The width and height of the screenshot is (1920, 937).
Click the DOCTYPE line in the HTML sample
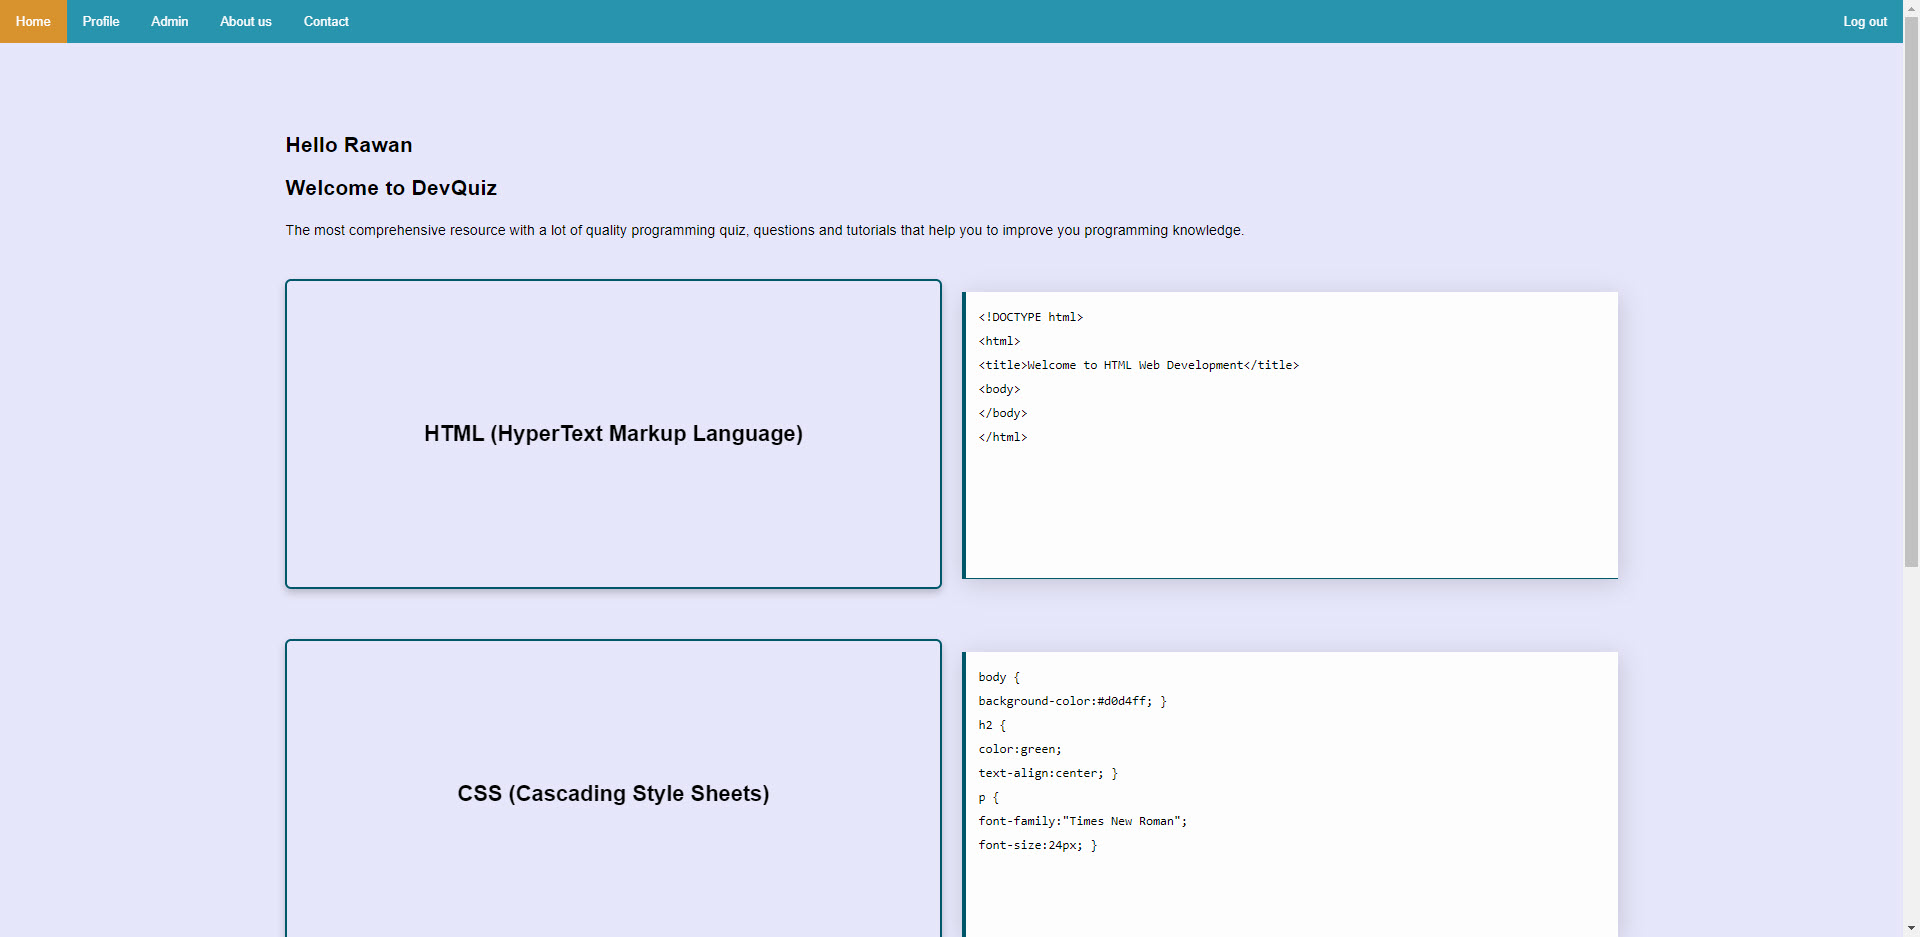(1031, 317)
